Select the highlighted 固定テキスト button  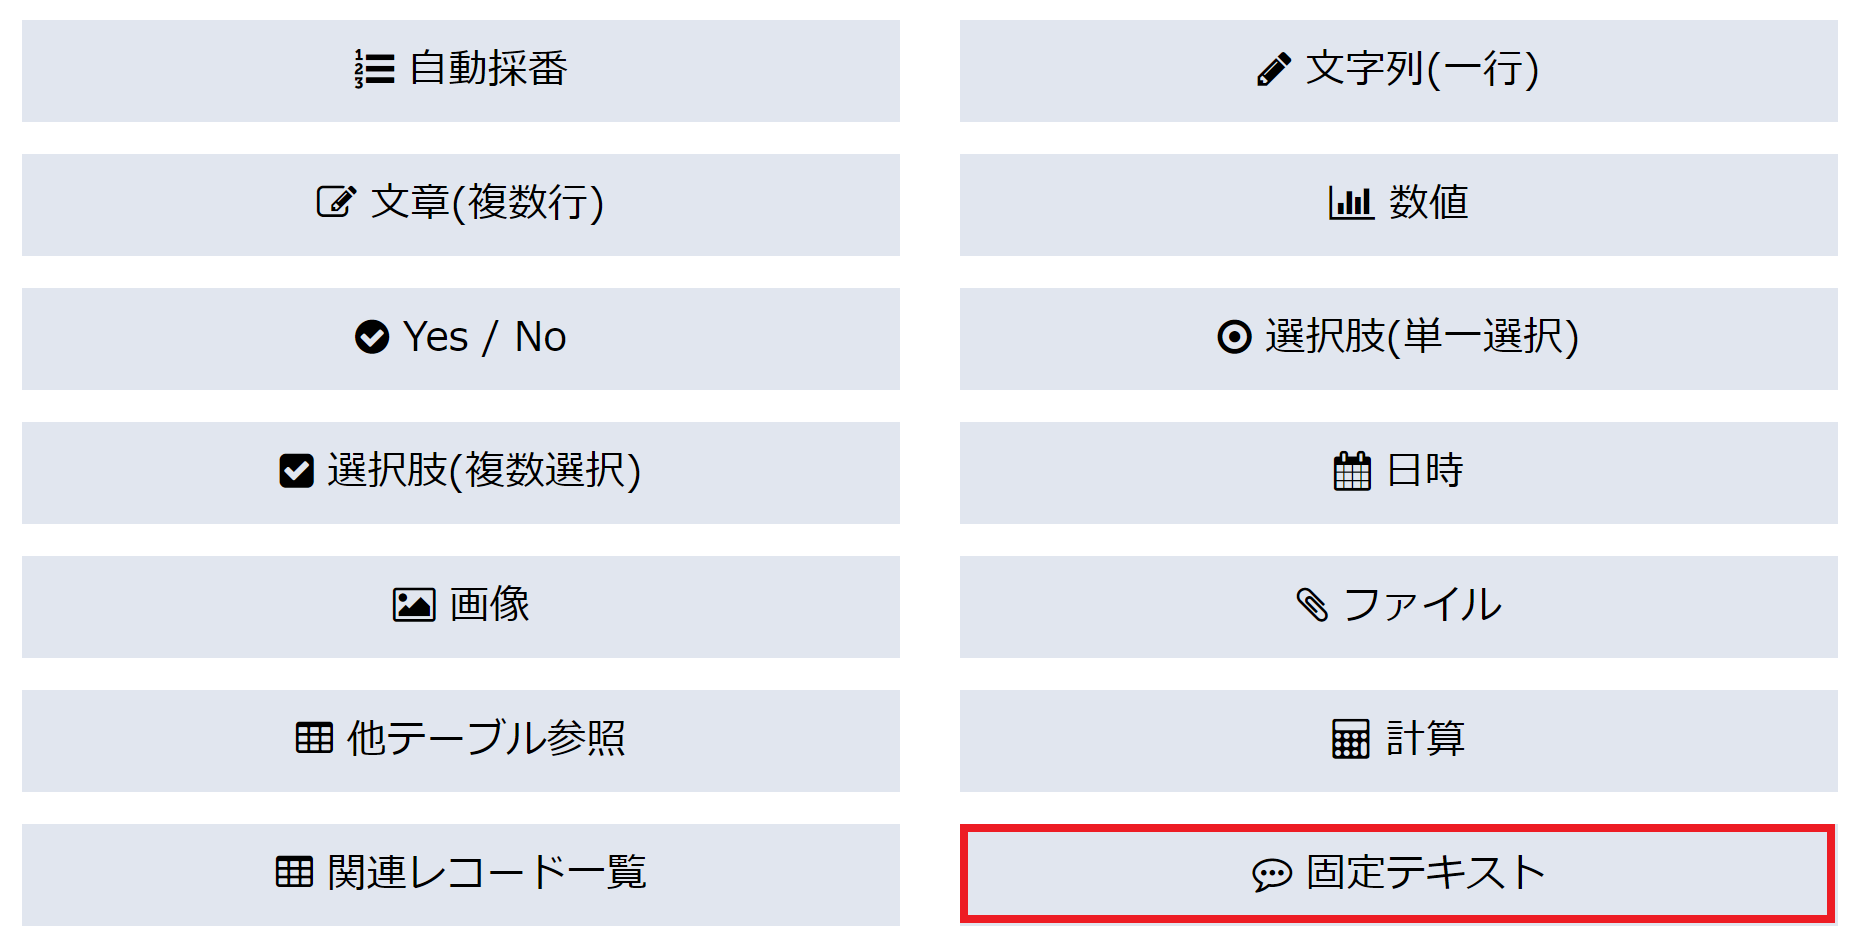[1398, 874]
